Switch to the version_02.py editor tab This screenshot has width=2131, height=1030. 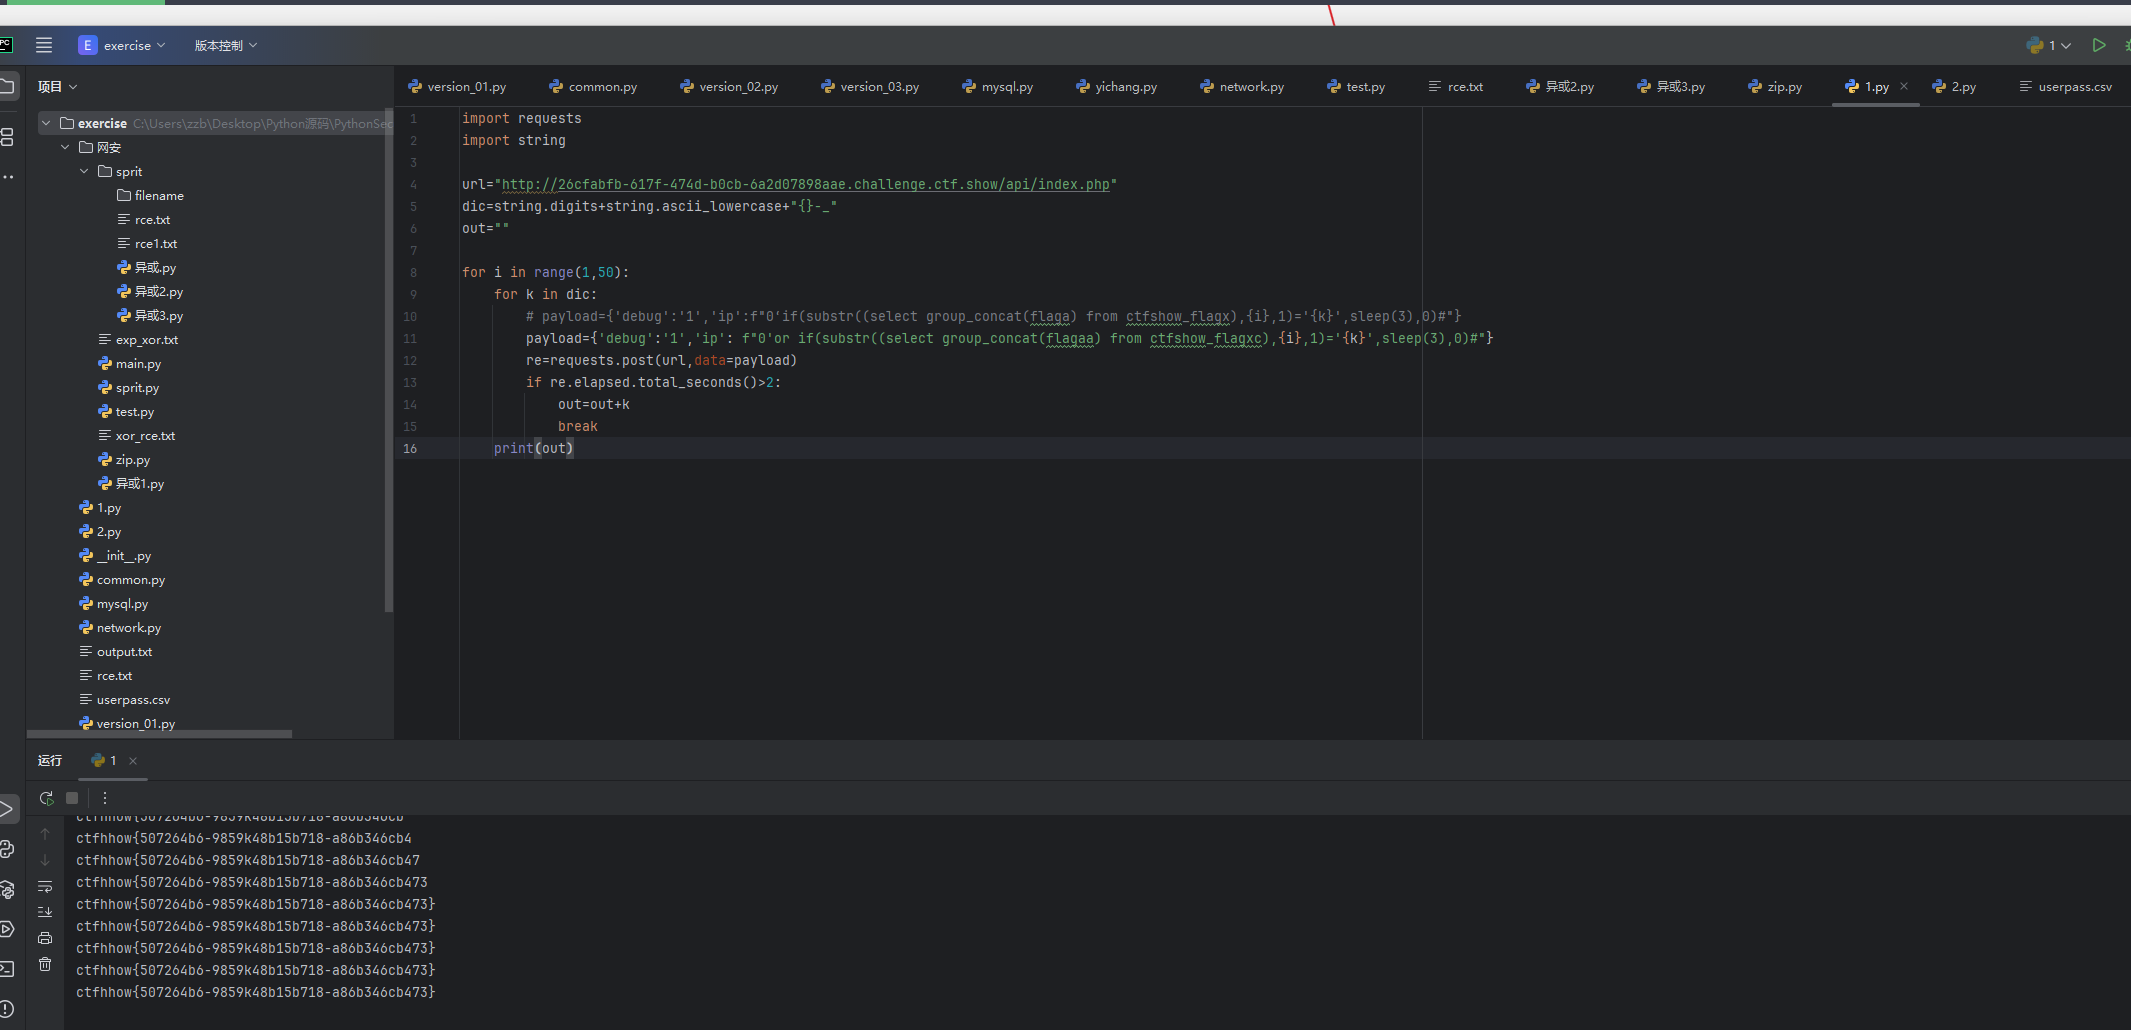click(x=729, y=87)
